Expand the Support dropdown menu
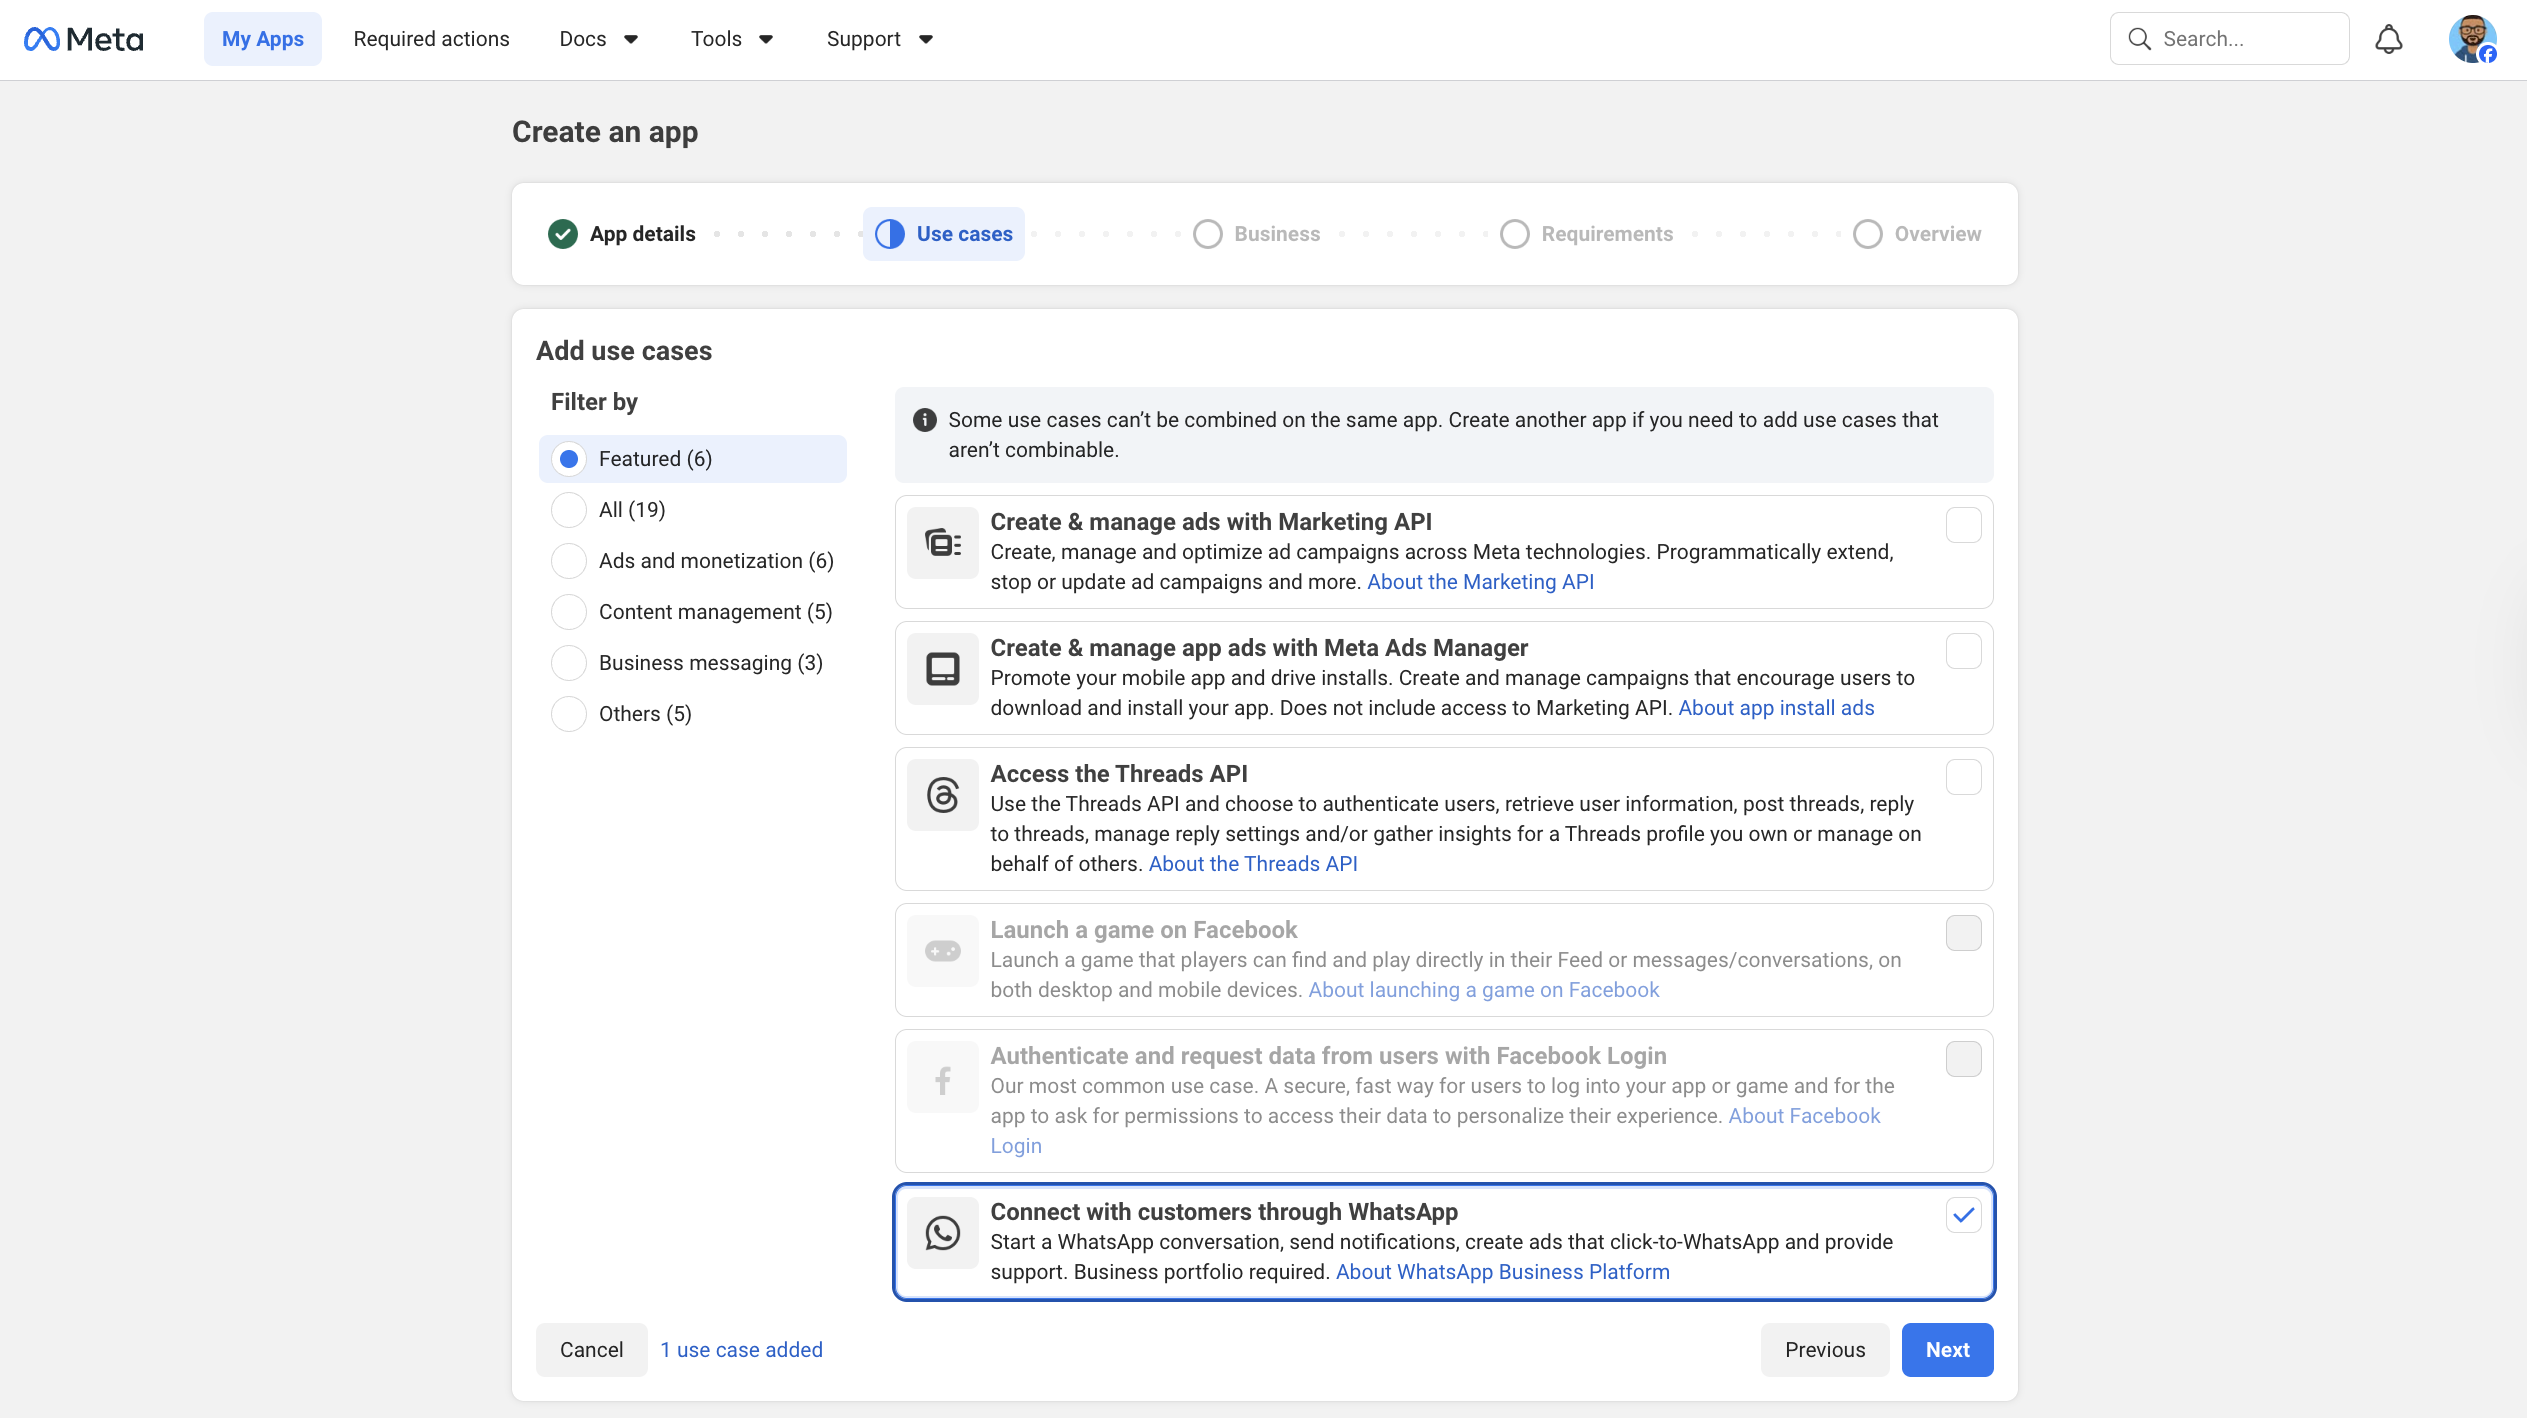This screenshot has height=1418, width=2527. click(878, 39)
